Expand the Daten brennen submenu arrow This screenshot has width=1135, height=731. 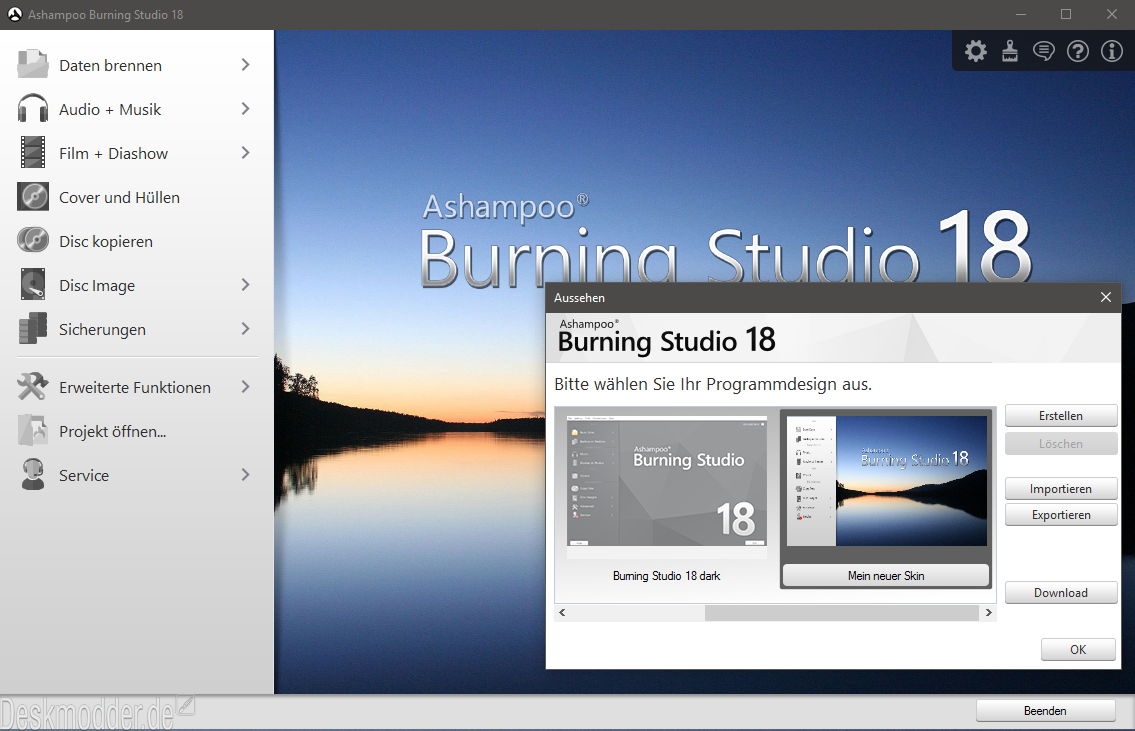click(245, 64)
